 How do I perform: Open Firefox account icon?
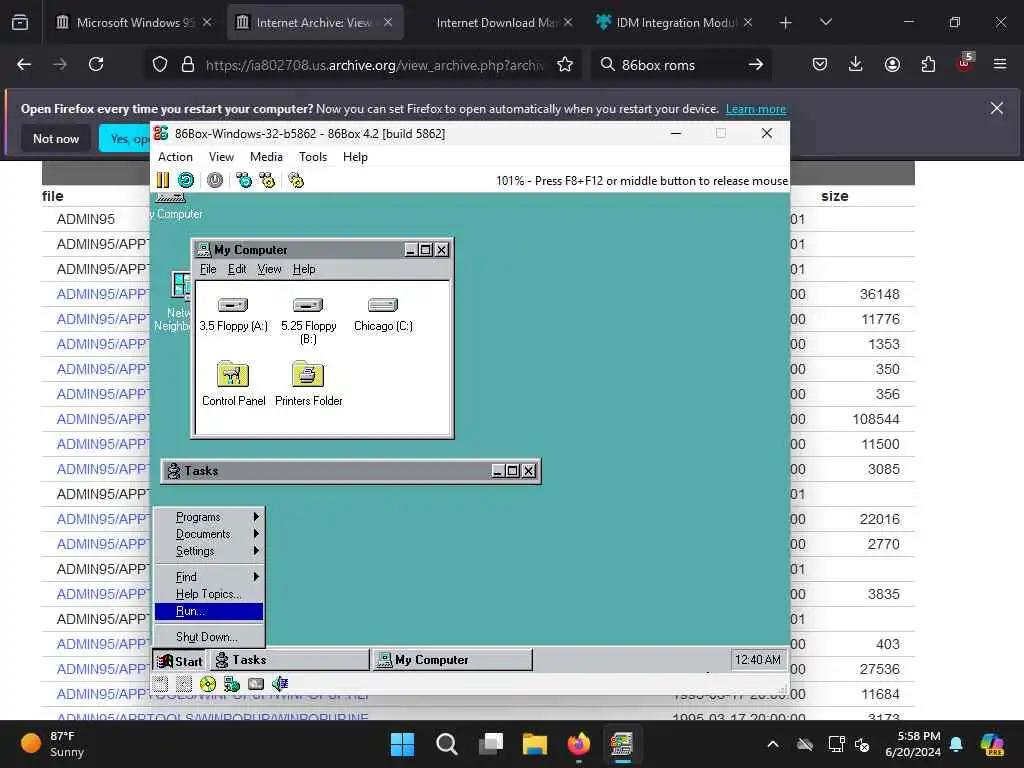click(892, 65)
